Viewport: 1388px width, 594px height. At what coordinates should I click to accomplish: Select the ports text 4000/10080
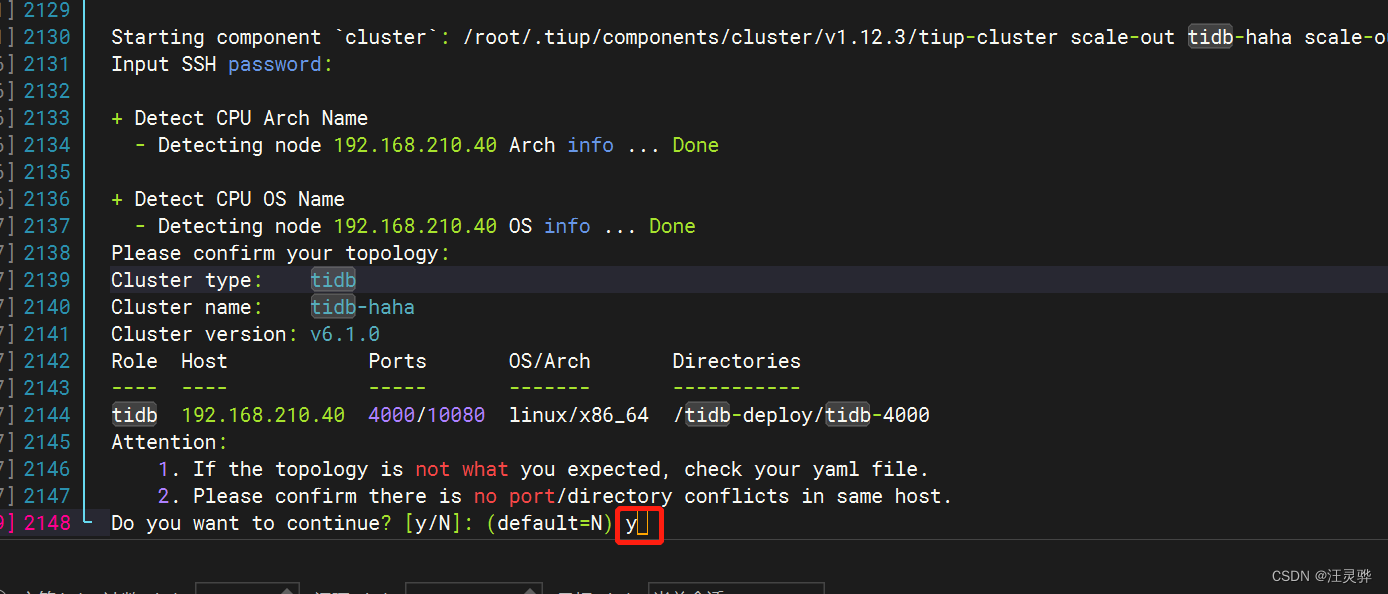[426, 414]
